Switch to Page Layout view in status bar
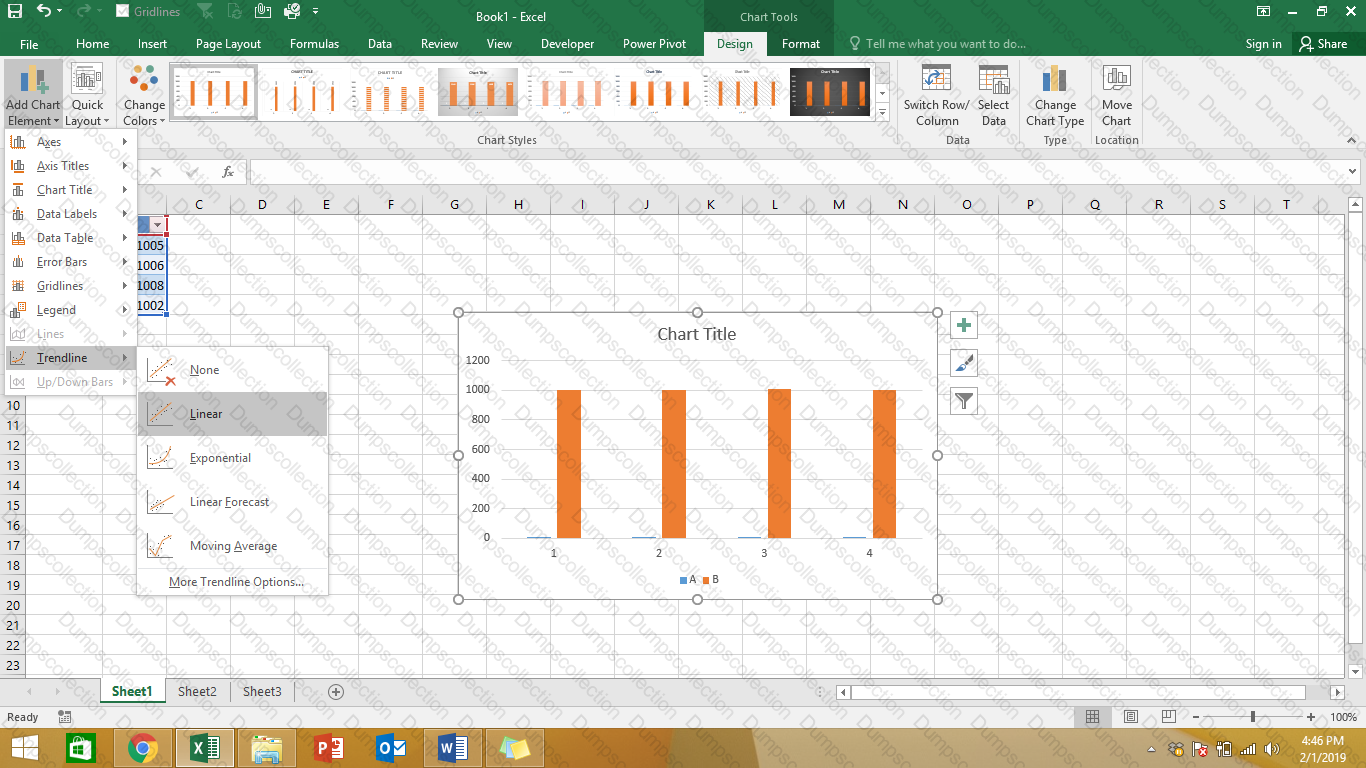The image size is (1366, 768). coord(1130,717)
